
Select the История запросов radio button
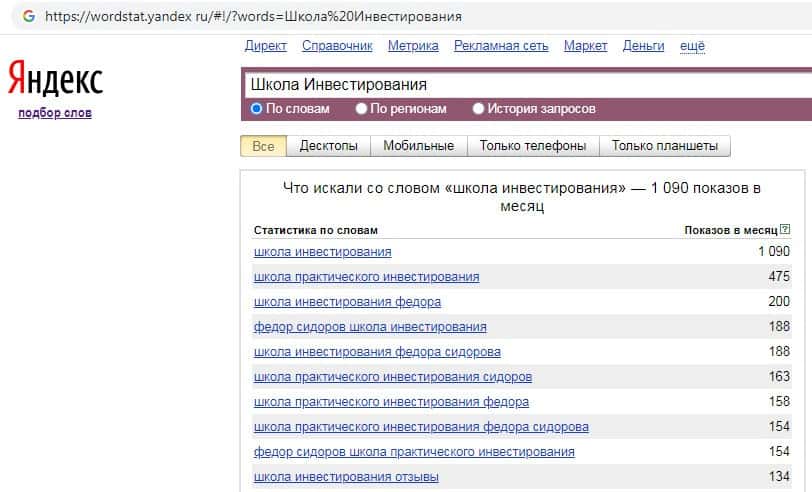(x=478, y=109)
